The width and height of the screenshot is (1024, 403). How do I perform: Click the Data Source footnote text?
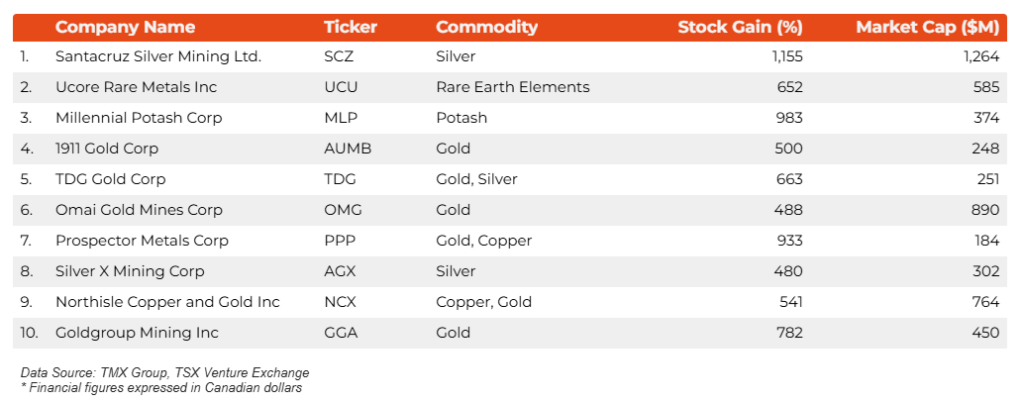165,373
